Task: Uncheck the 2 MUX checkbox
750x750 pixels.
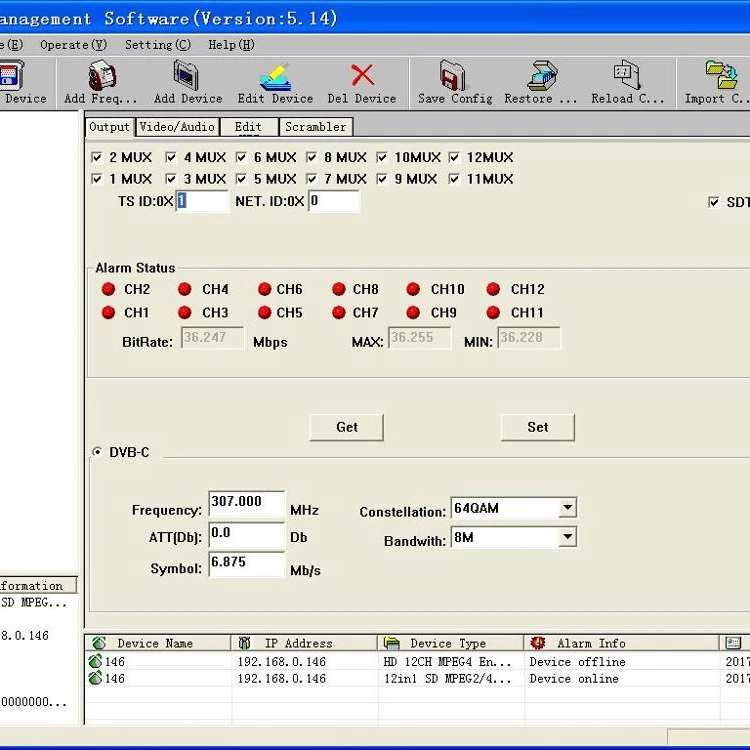Action: click(x=97, y=157)
